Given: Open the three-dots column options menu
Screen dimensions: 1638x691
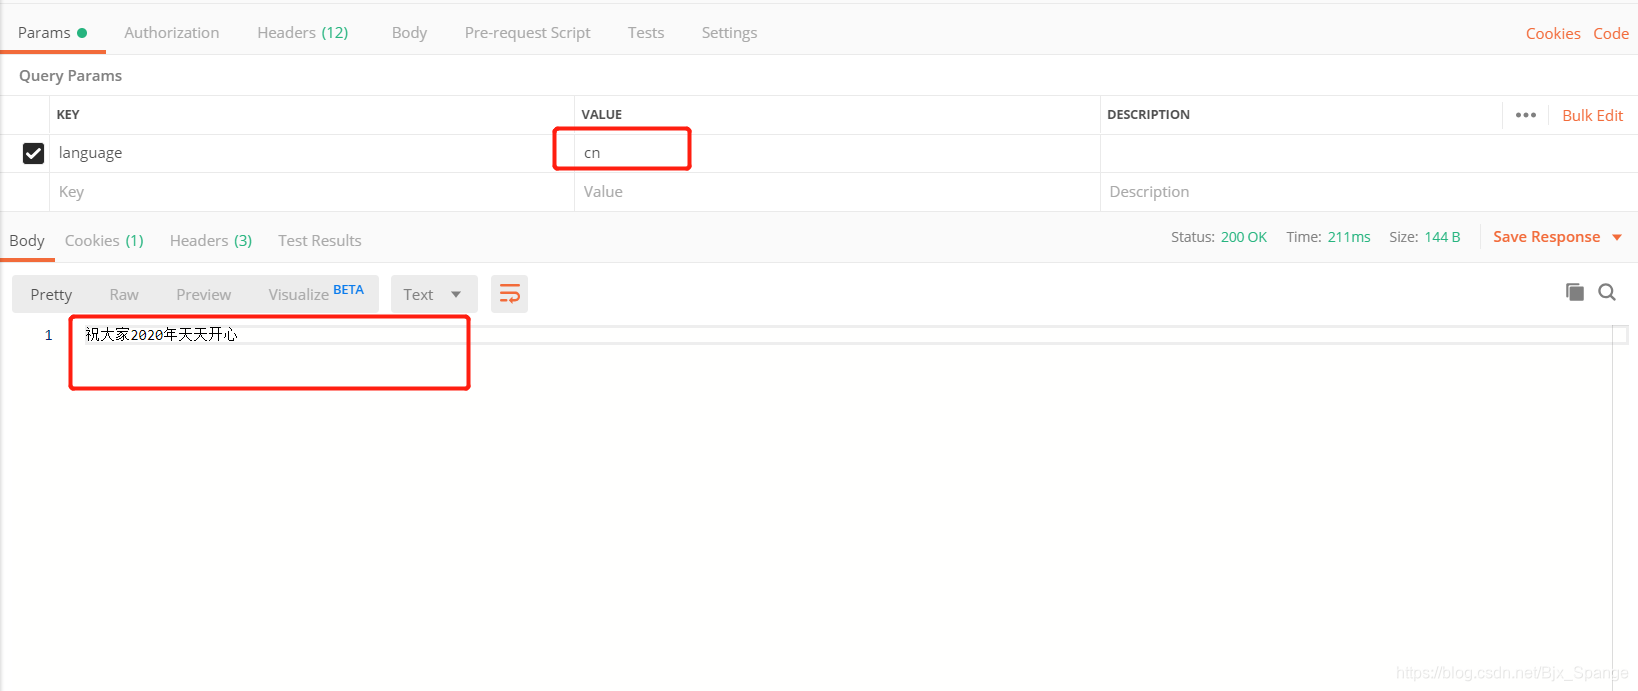Looking at the screenshot, I should 1525,115.
